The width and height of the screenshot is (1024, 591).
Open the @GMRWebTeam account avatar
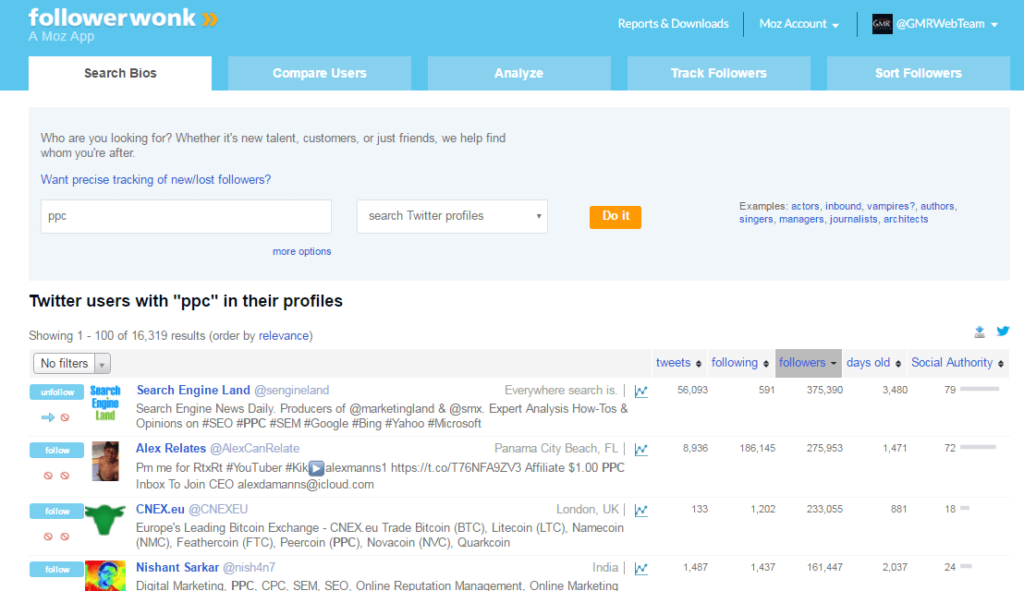click(882, 24)
